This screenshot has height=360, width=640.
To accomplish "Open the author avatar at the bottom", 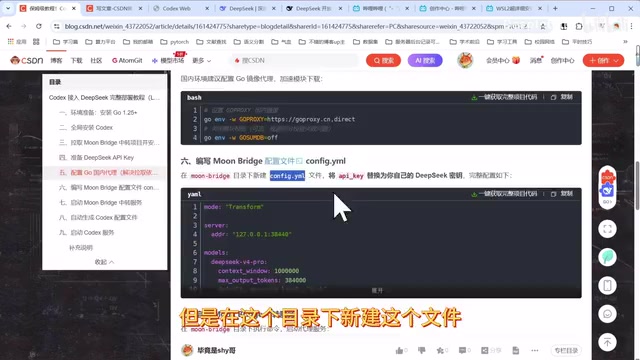I will pyautogui.click(x=187, y=350).
